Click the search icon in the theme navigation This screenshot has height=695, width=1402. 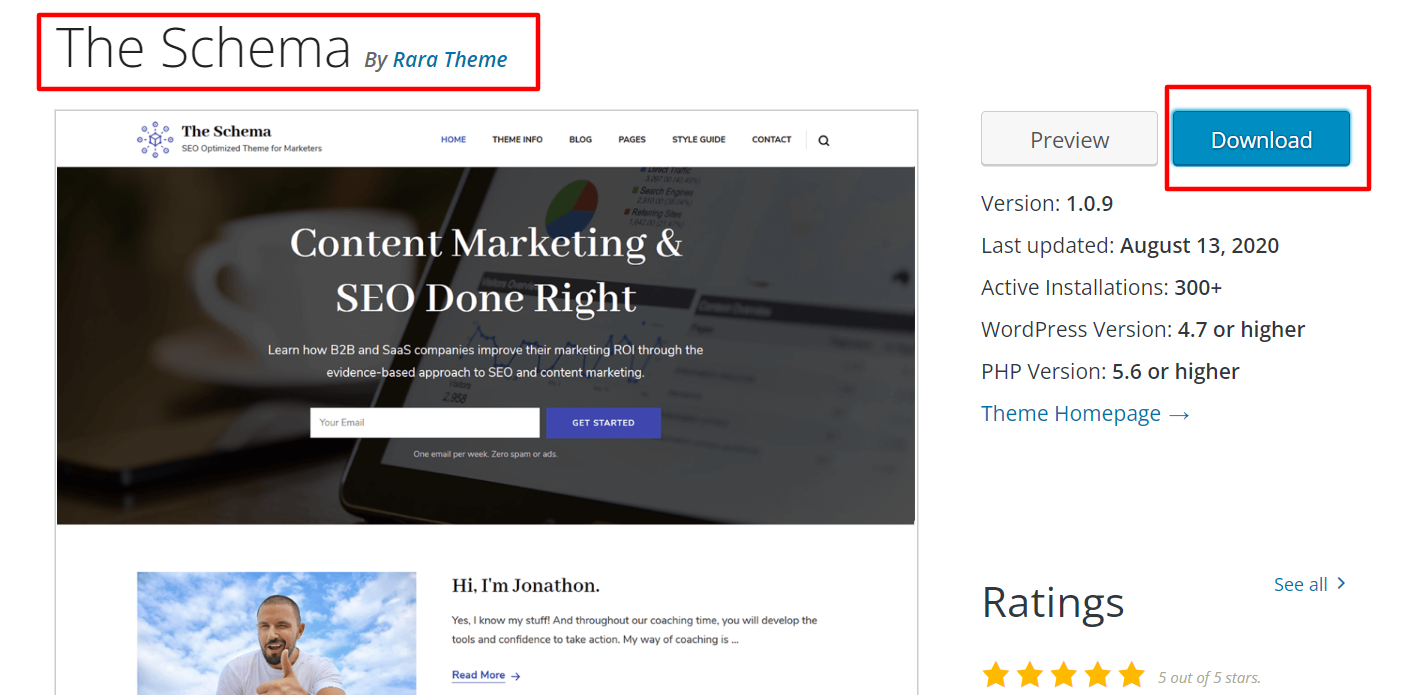[823, 139]
